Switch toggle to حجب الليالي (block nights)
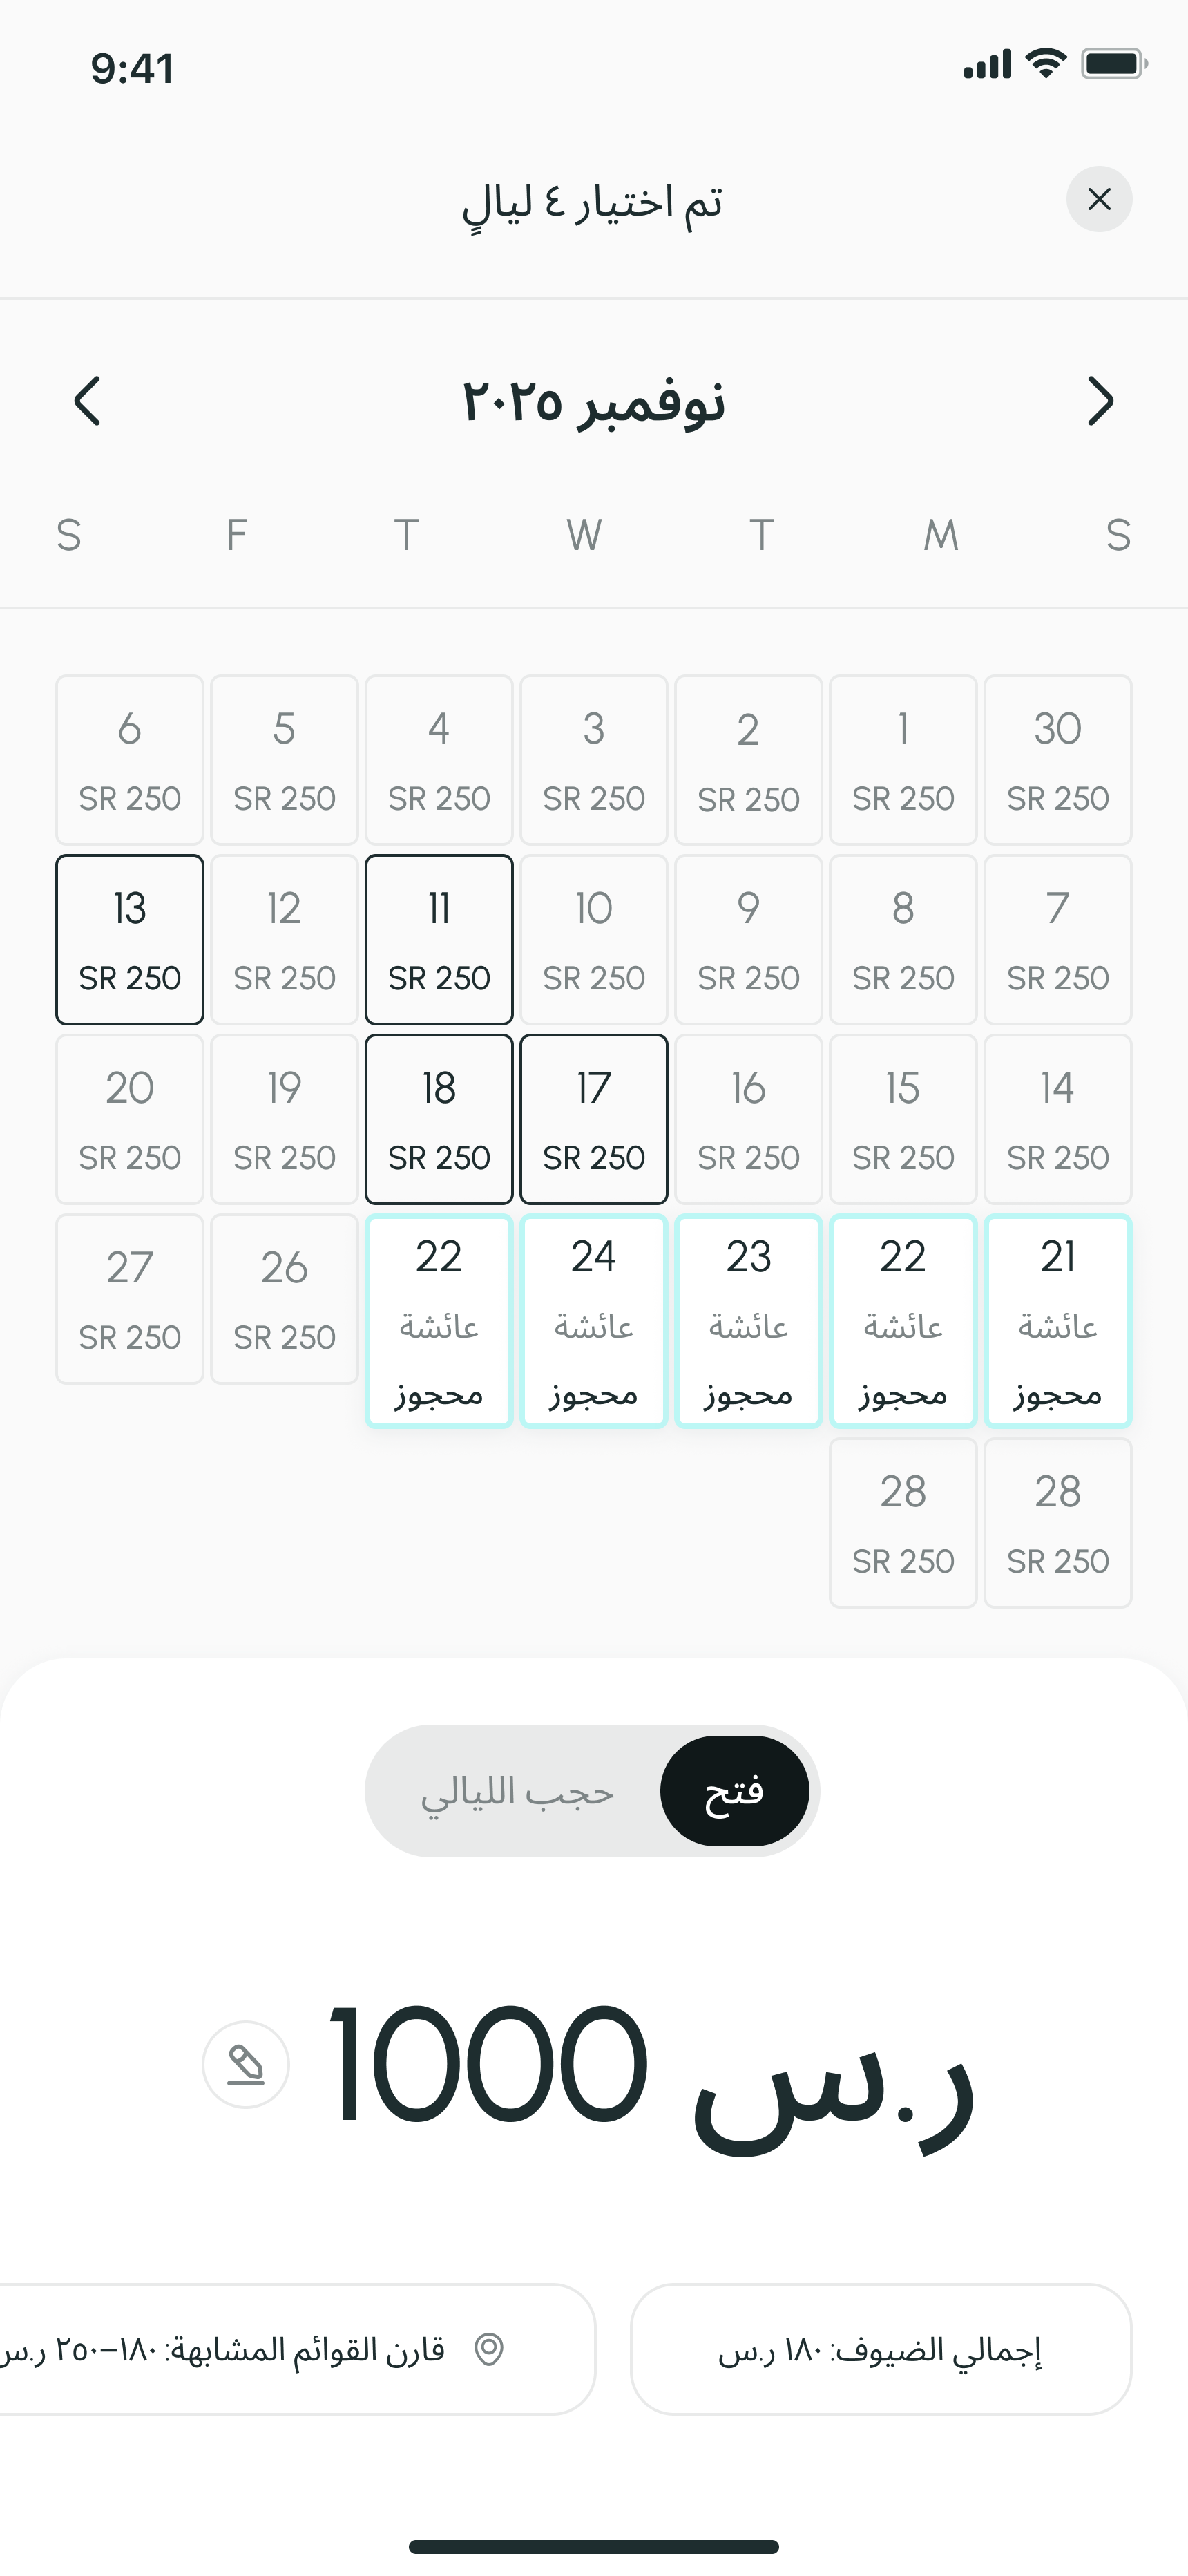The width and height of the screenshot is (1188, 2576). coord(517,1791)
